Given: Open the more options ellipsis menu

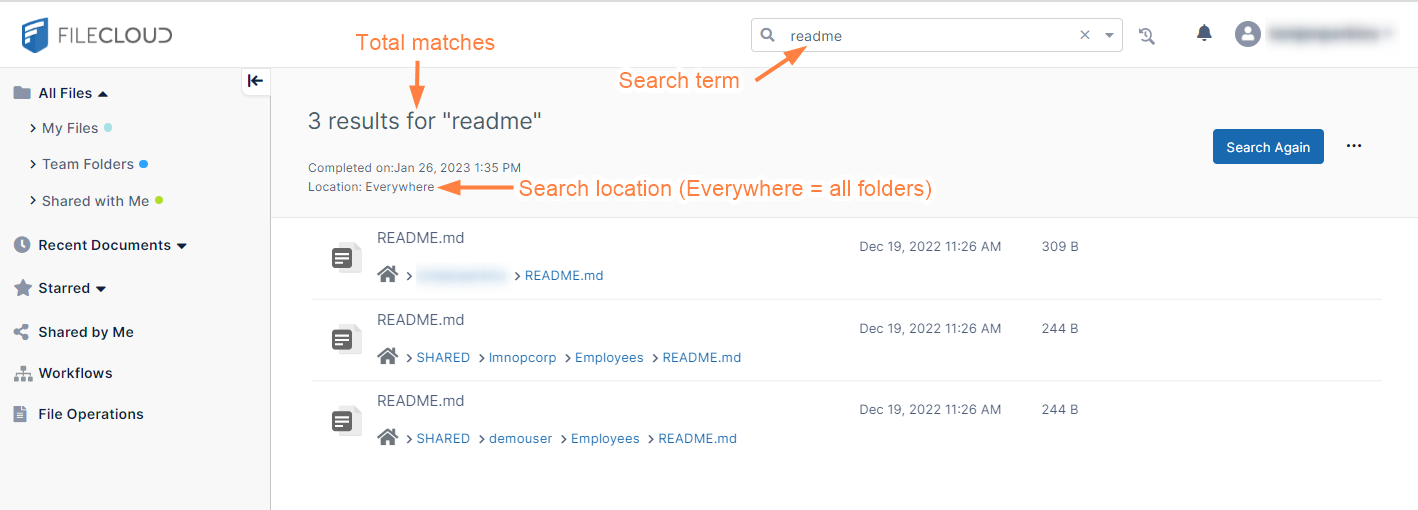Looking at the screenshot, I should (x=1354, y=146).
